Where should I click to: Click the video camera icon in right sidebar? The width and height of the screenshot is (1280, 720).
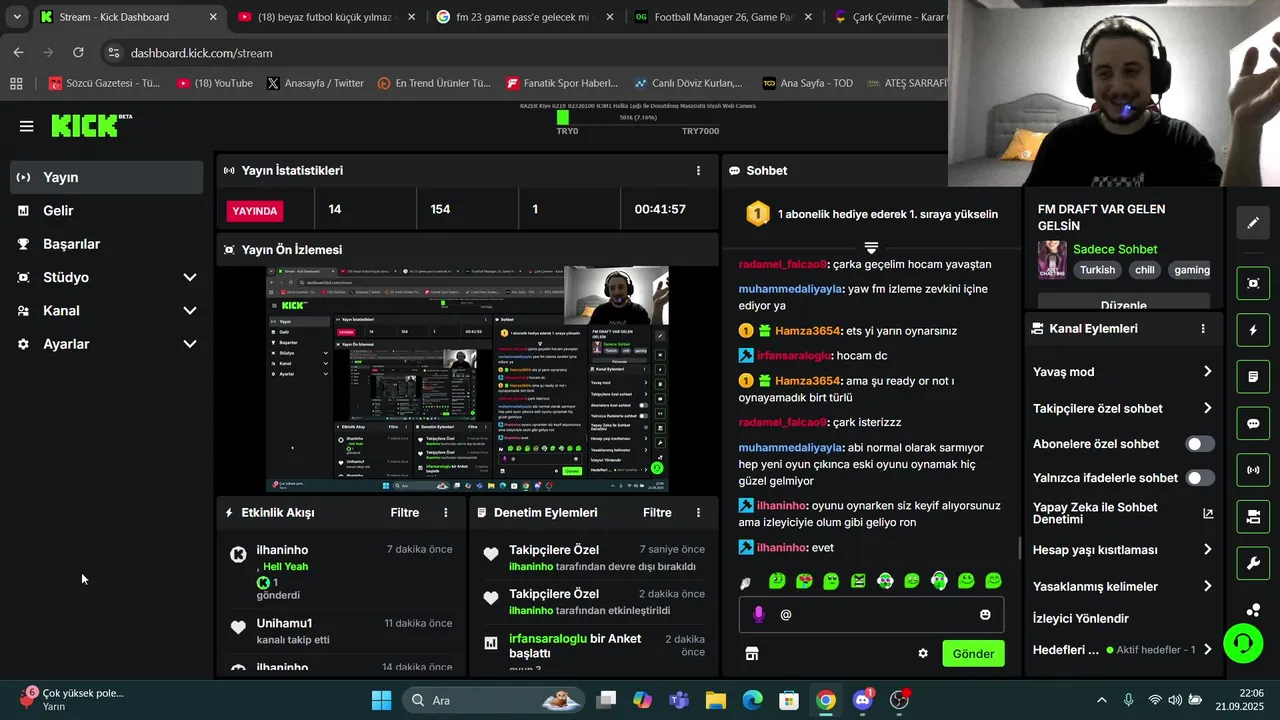coord(1253,517)
